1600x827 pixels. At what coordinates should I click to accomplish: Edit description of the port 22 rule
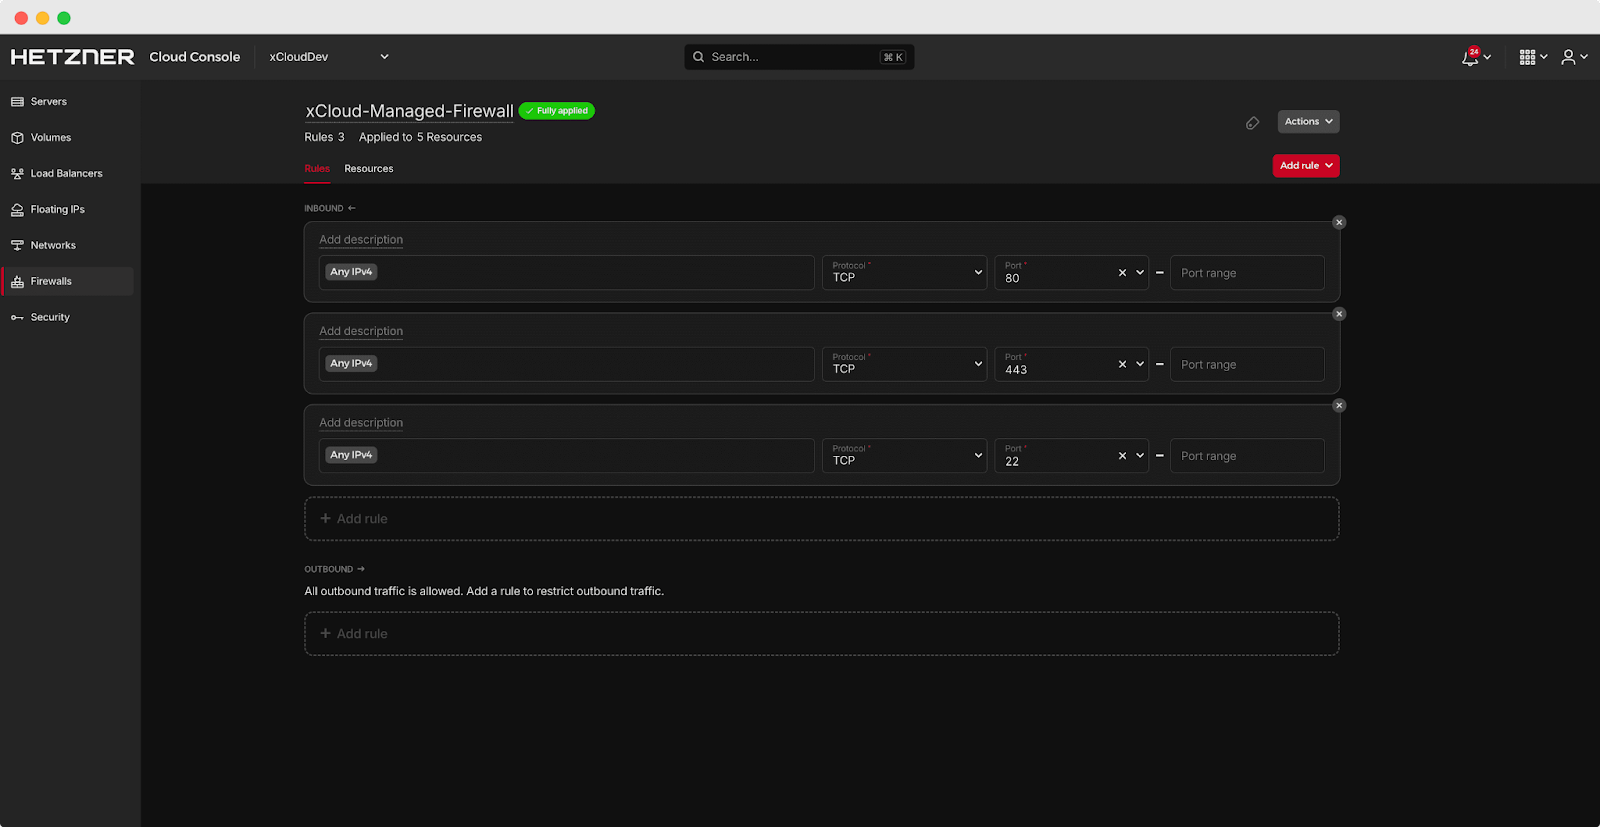coord(361,423)
